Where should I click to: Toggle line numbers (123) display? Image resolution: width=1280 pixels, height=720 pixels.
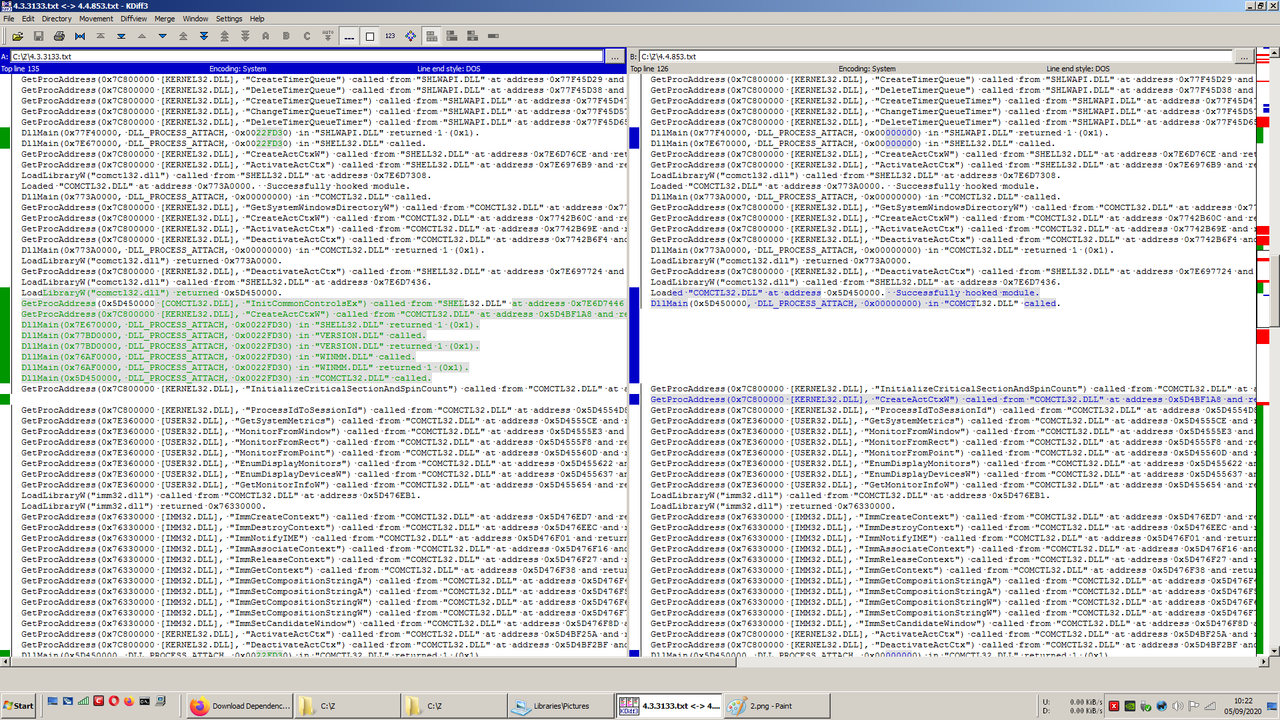click(x=390, y=36)
